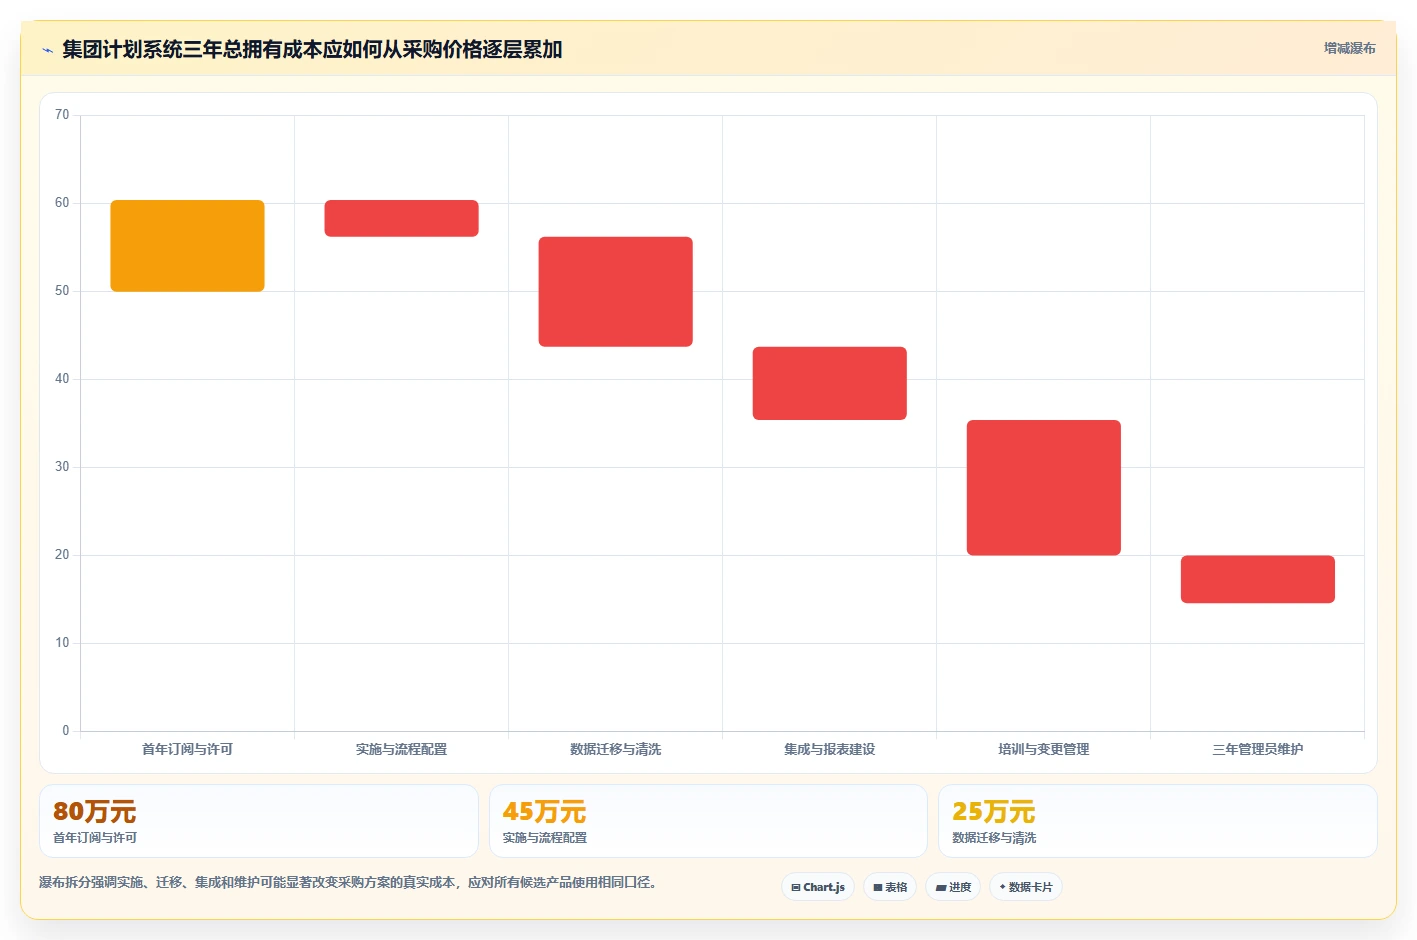The image size is (1417, 940).
Task: Click the y-axis value 40
Action: pyautogui.click(x=62, y=379)
